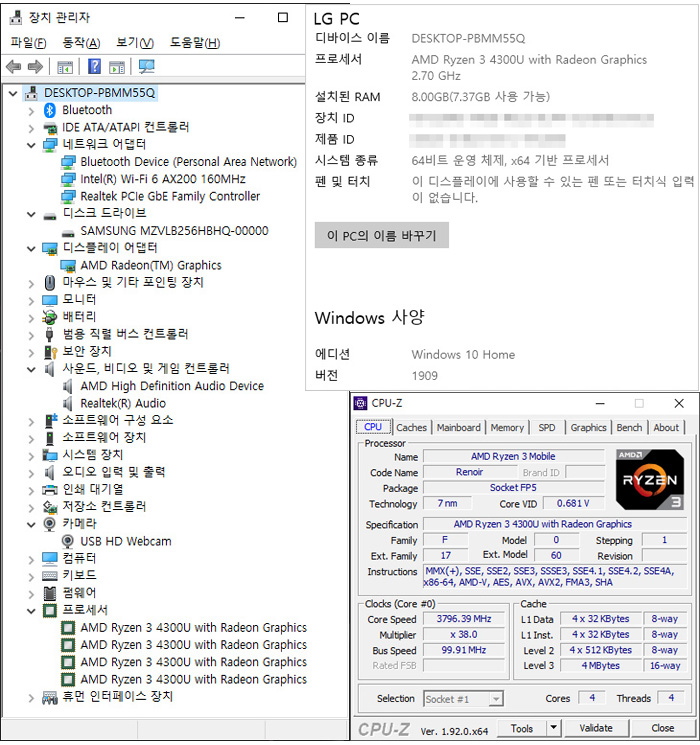Select the Bluetooth device category icon
Image resolution: width=700 pixels, height=745 pixels.
pyautogui.click(x=50, y=110)
